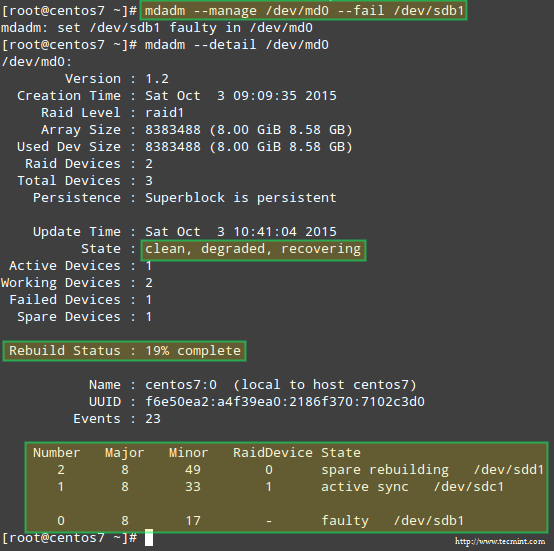554x551 pixels.
Task: Click the 'RaidDevice' column header
Action: (x=273, y=453)
